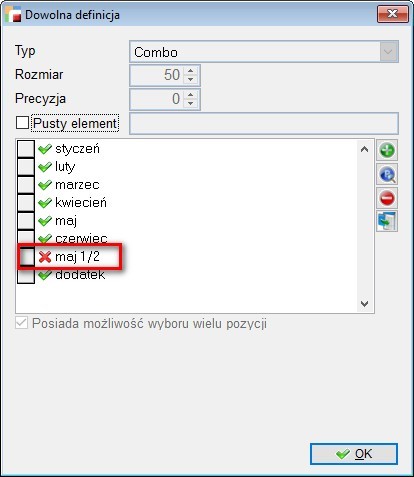Select the czerwiec list entry
This screenshot has width=414, height=477.
click(81, 239)
